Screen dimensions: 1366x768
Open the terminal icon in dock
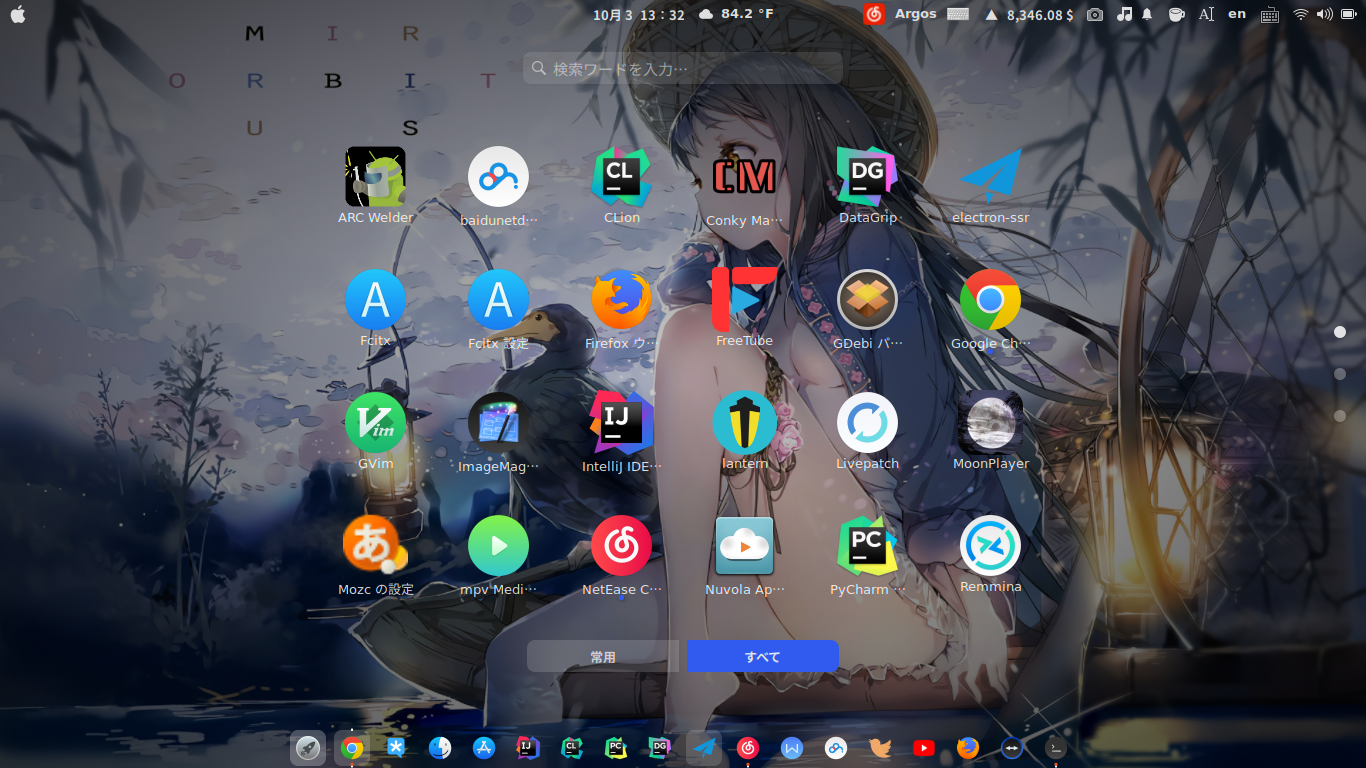[x=1056, y=747]
